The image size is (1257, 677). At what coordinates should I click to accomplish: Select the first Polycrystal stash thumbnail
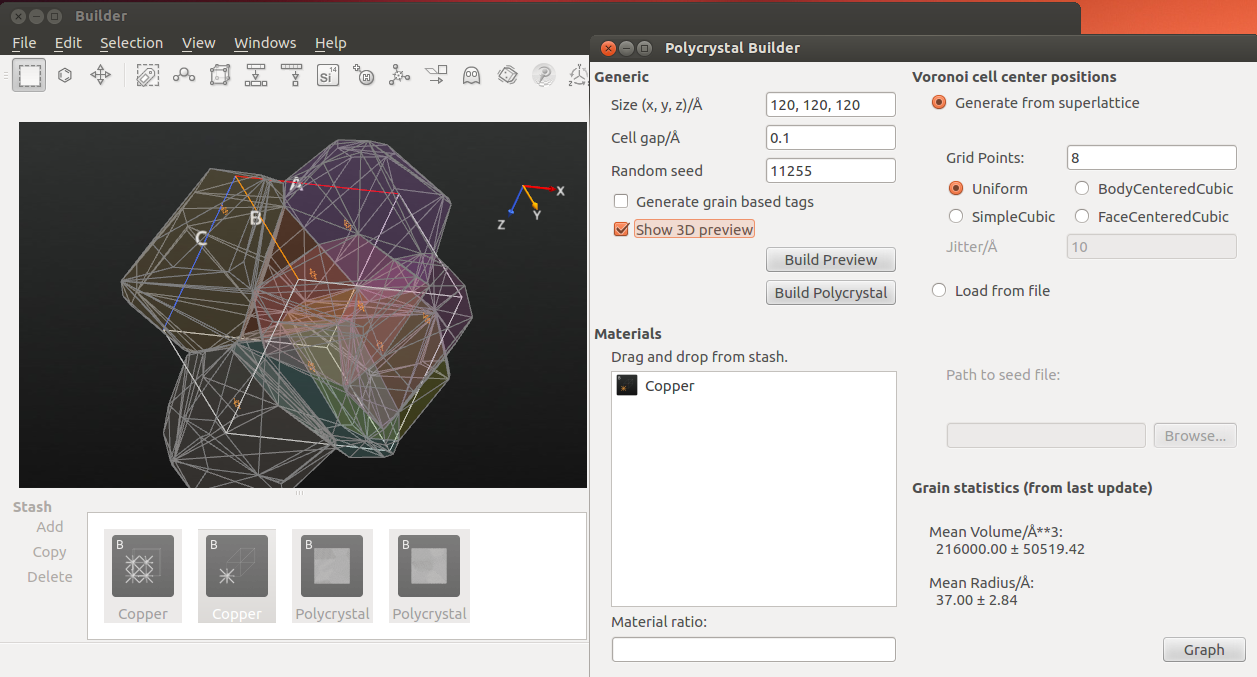pos(333,576)
